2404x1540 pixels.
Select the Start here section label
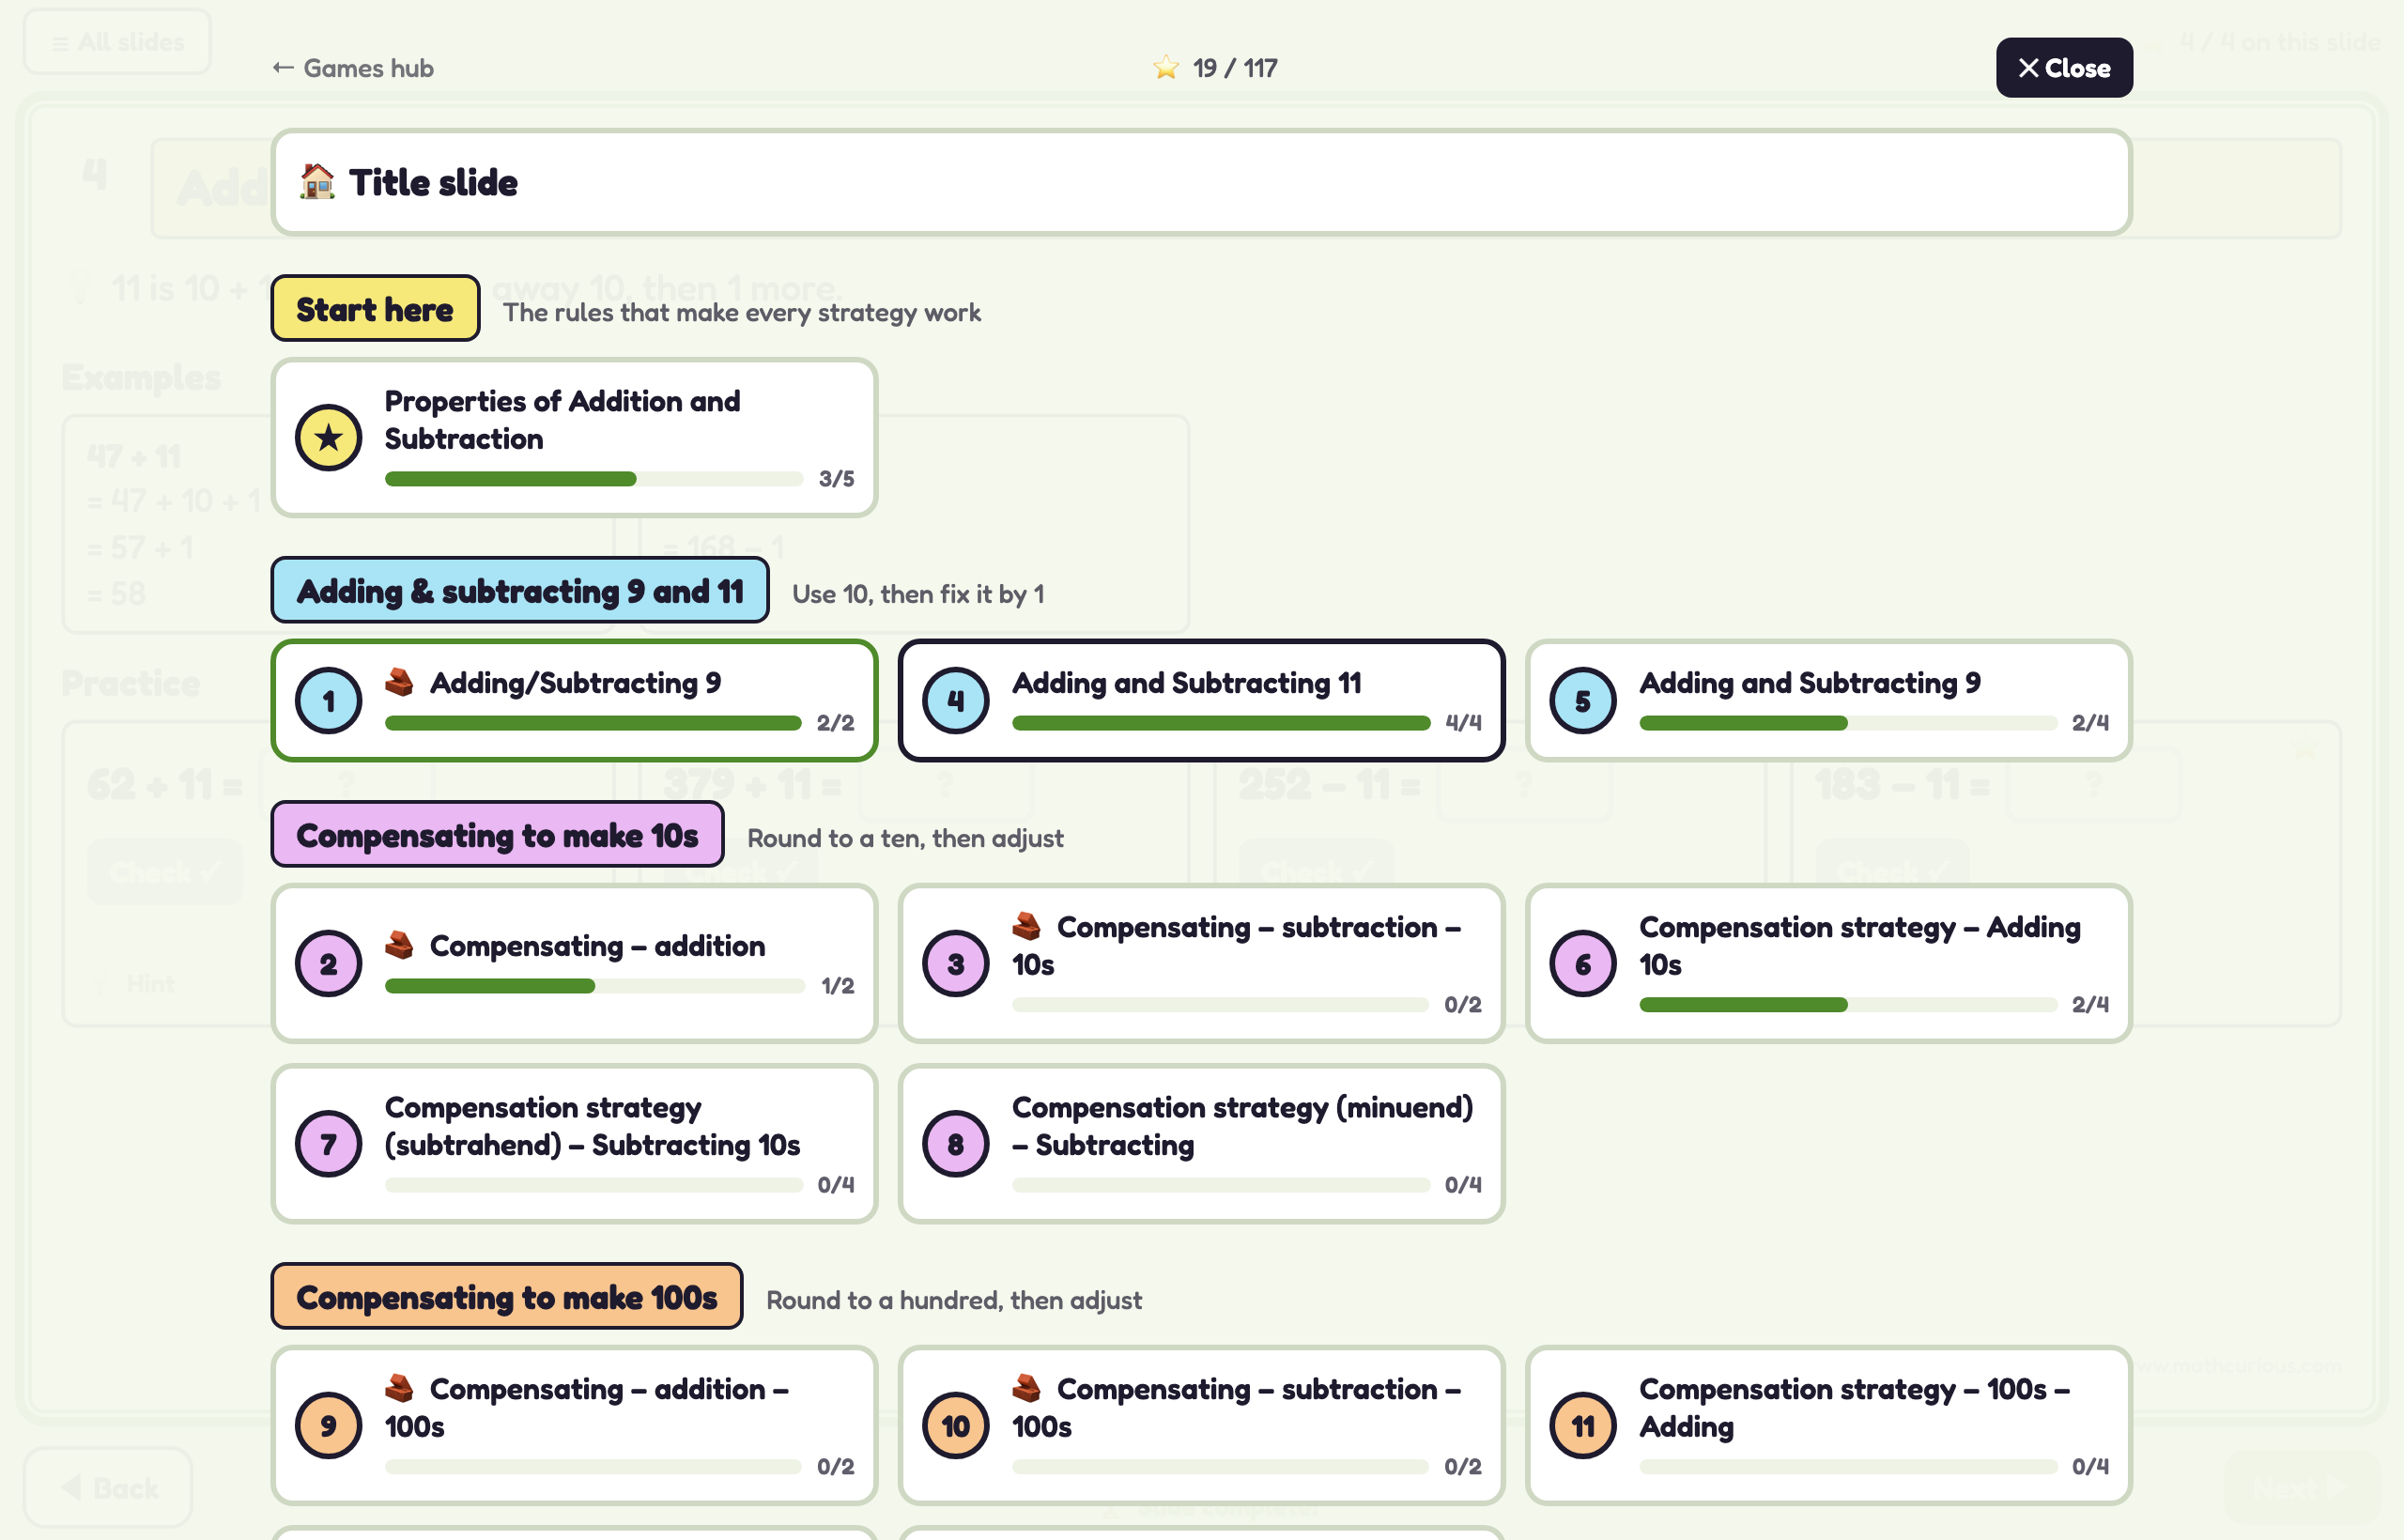pyautogui.click(x=375, y=309)
